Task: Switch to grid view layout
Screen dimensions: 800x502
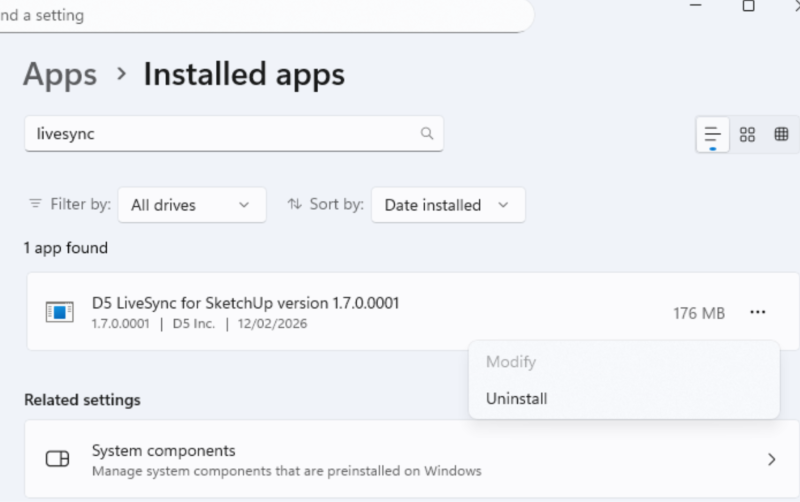Action: click(747, 134)
